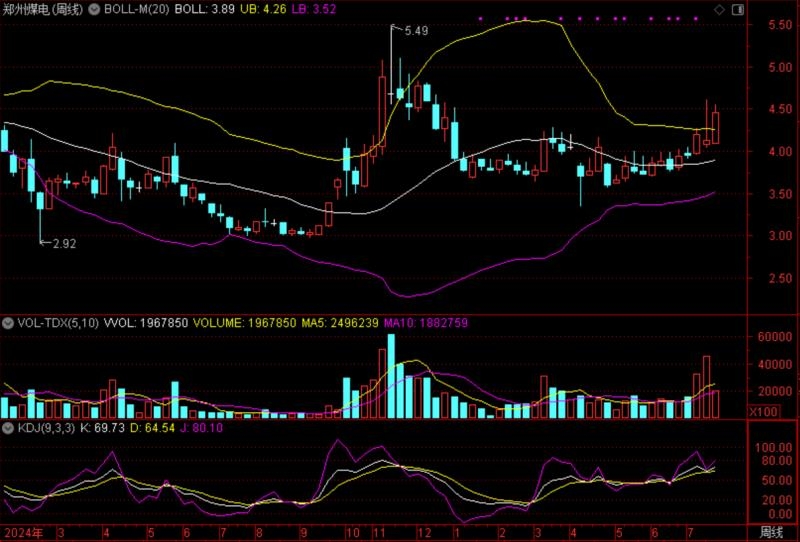Click the 2024年 label on the time axis
800x542 pixels.
[x=23, y=533]
